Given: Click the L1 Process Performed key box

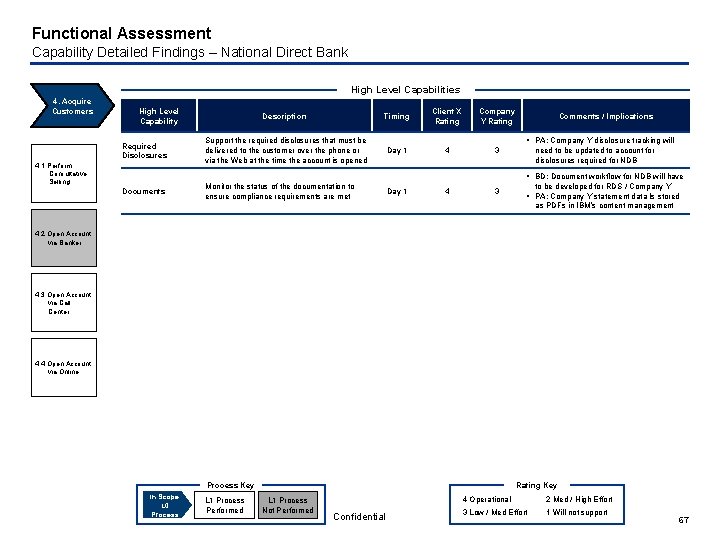Looking at the screenshot, I should (225, 505).
